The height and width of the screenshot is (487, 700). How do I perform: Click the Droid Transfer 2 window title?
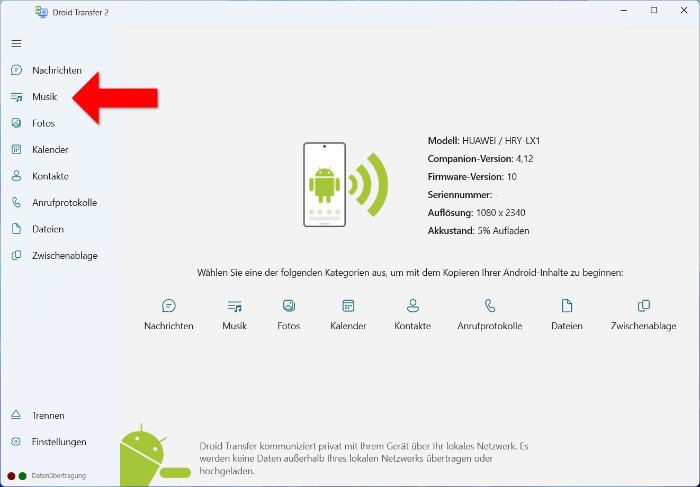coord(80,12)
